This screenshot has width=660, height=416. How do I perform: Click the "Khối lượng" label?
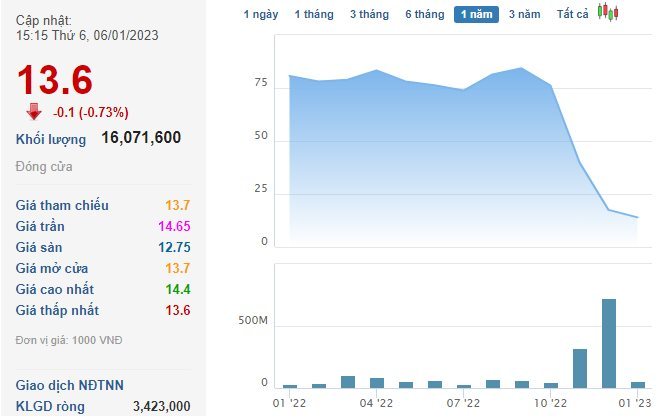[51, 139]
